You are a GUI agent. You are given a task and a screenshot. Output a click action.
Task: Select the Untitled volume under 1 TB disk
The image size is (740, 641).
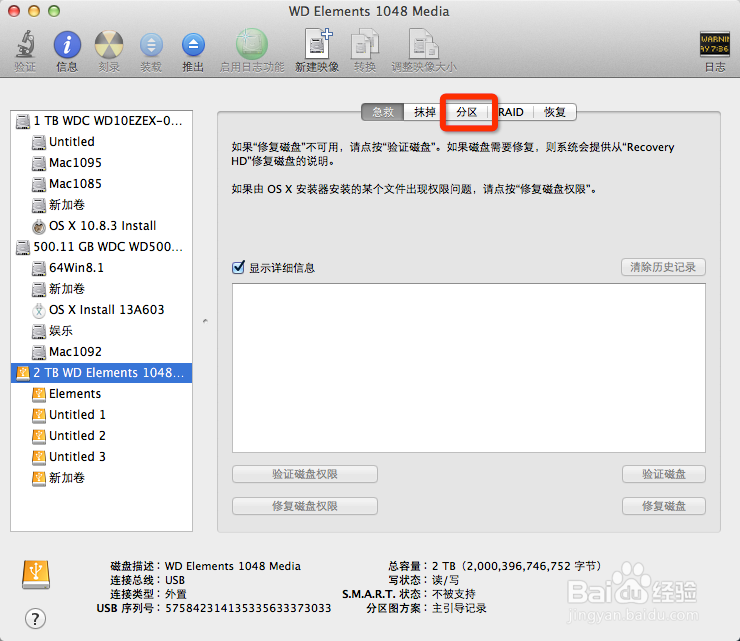click(x=101, y=142)
